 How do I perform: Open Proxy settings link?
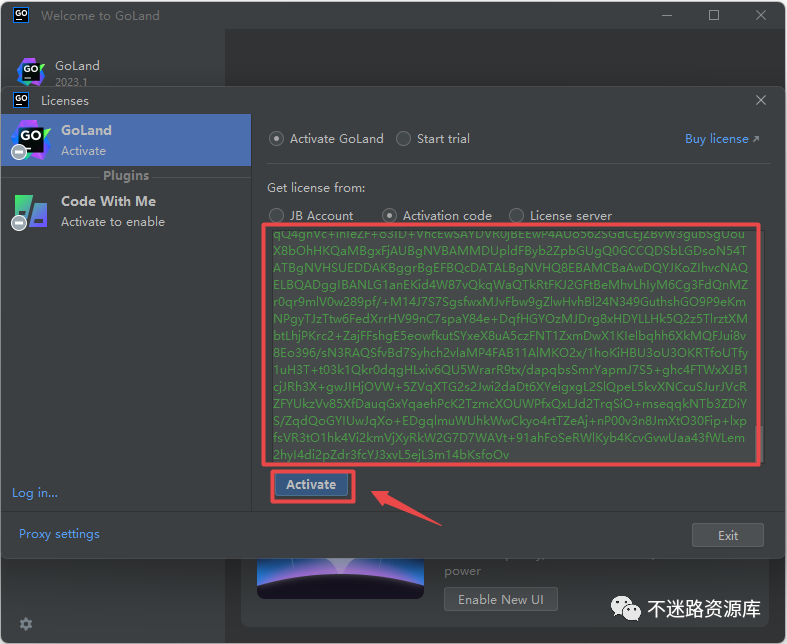point(59,534)
